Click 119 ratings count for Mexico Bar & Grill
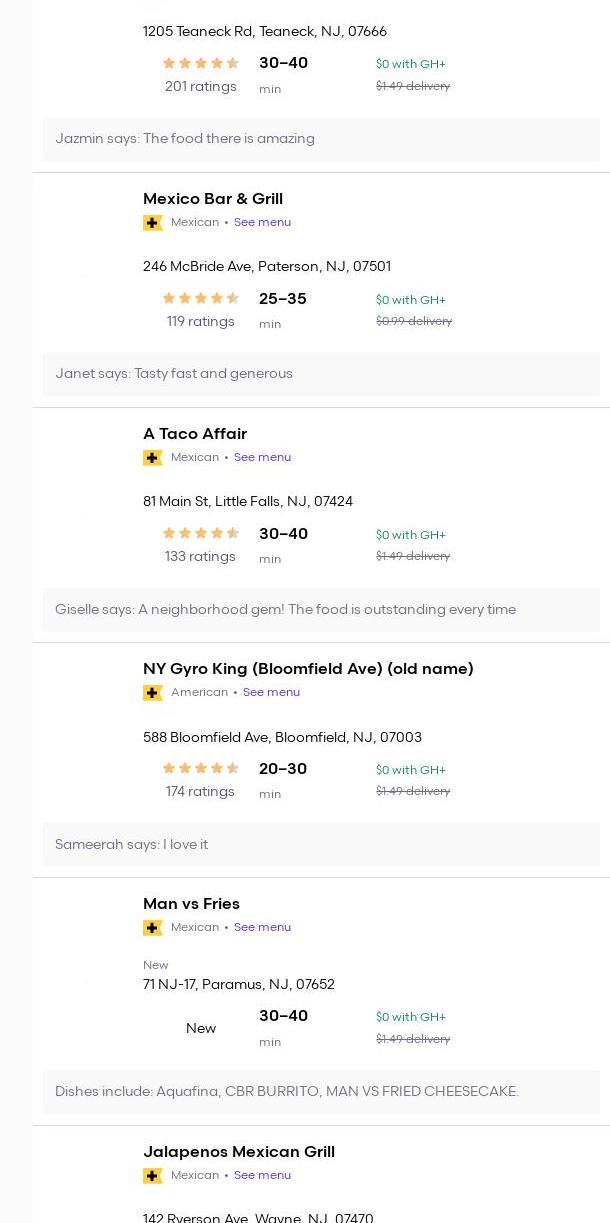The image size is (610, 1223). [x=201, y=322]
